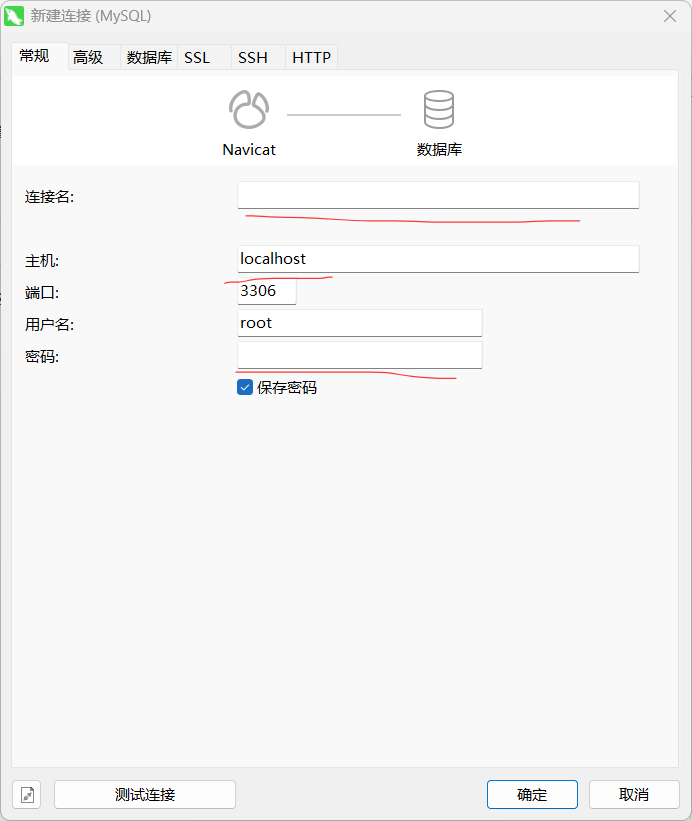692x821 pixels.
Task: Click the 用户名 field containing root
Action: (360, 323)
